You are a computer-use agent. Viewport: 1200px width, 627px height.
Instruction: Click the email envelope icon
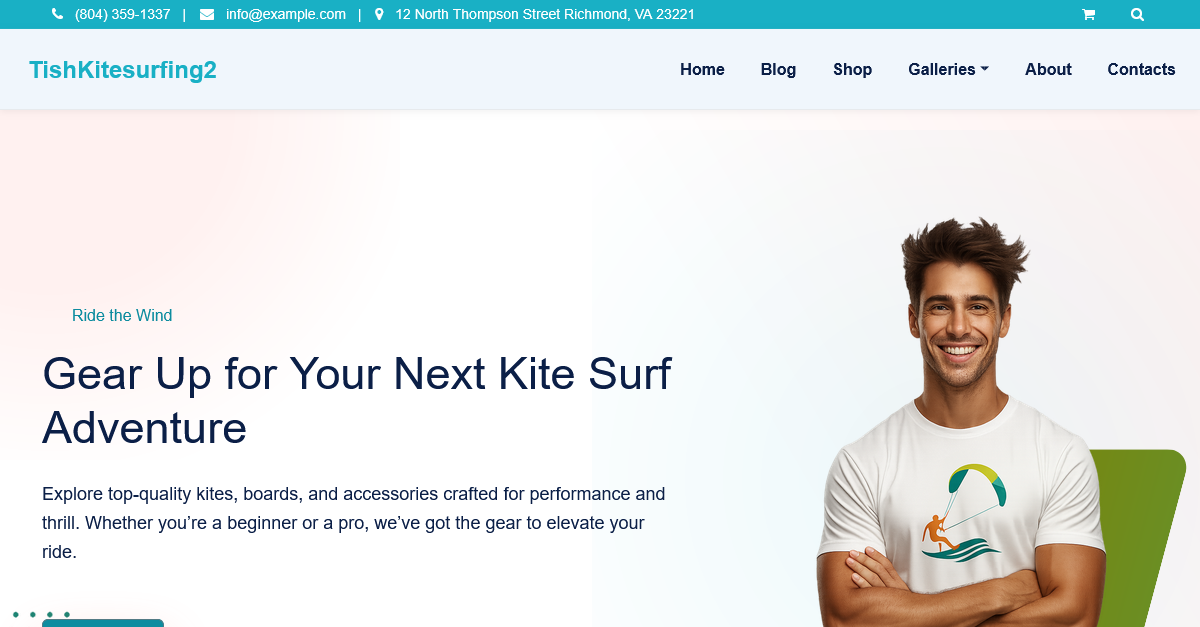pyautogui.click(x=207, y=14)
